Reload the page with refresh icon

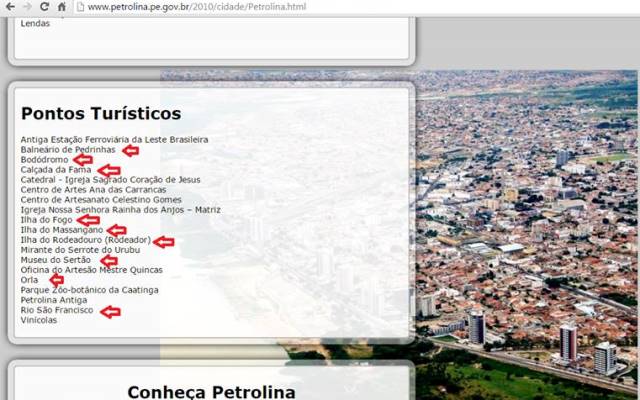pos(44,7)
